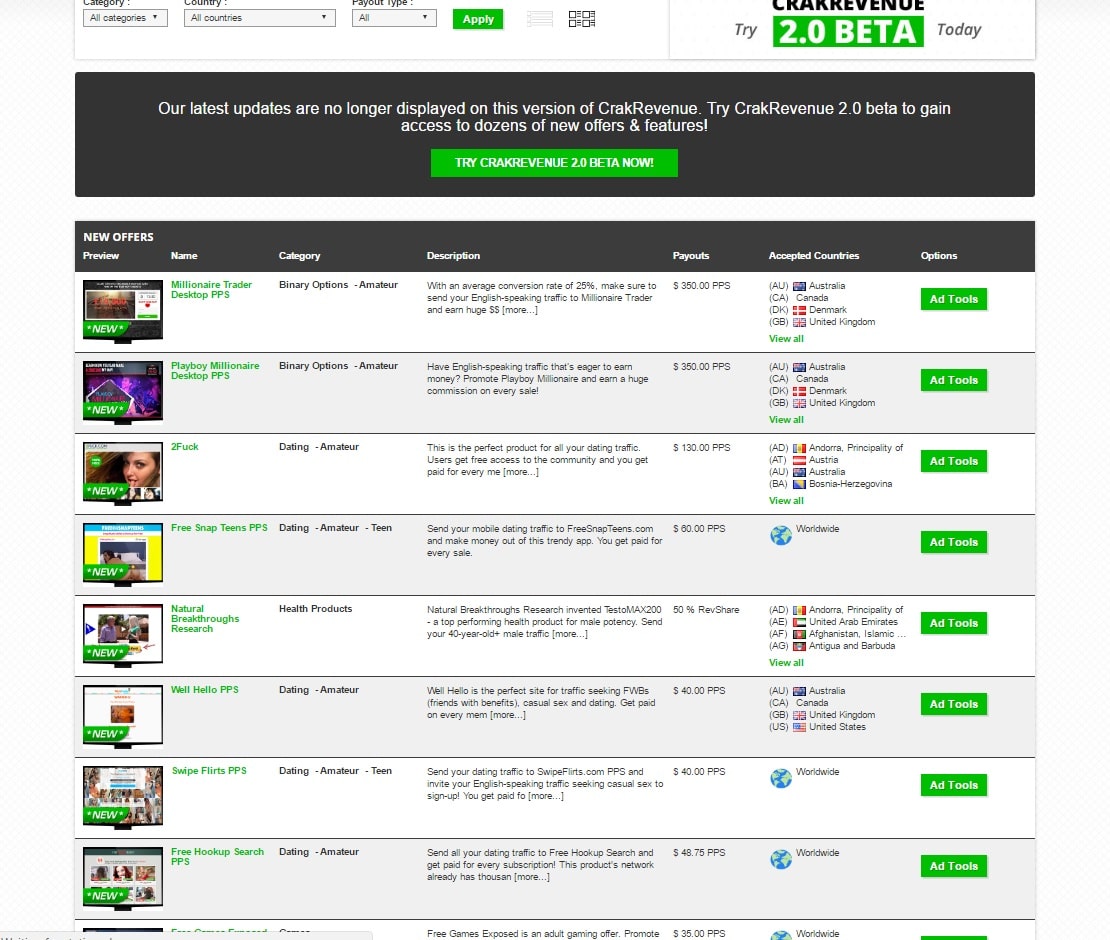1110x940 pixels.
Task: Click Ad Tools for Free Hookup Search
Action: tap(954, 866)
